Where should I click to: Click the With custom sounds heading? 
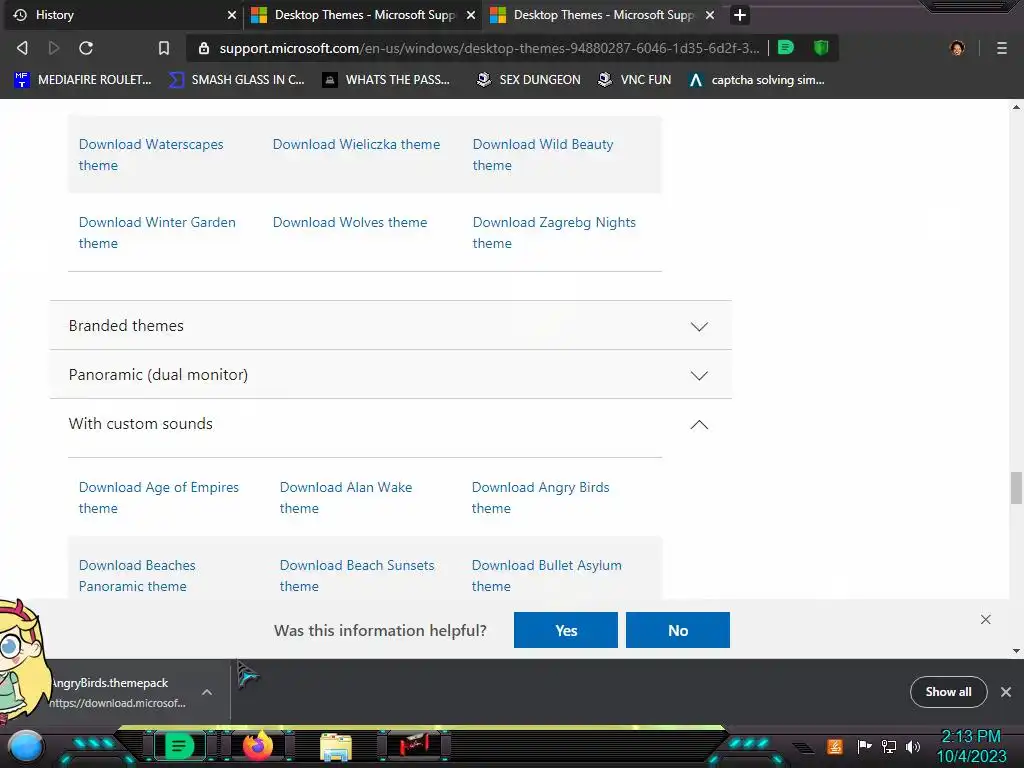[140, 423]
